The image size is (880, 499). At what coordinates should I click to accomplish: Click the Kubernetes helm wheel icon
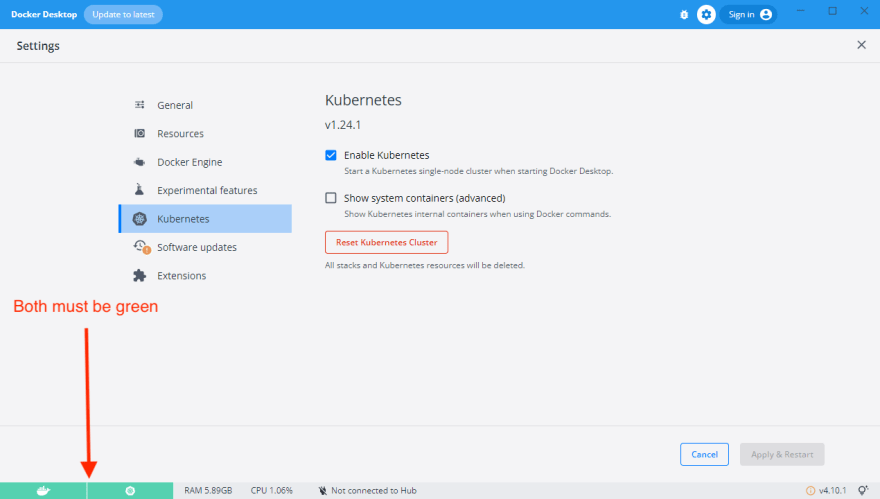coord(139,219)
